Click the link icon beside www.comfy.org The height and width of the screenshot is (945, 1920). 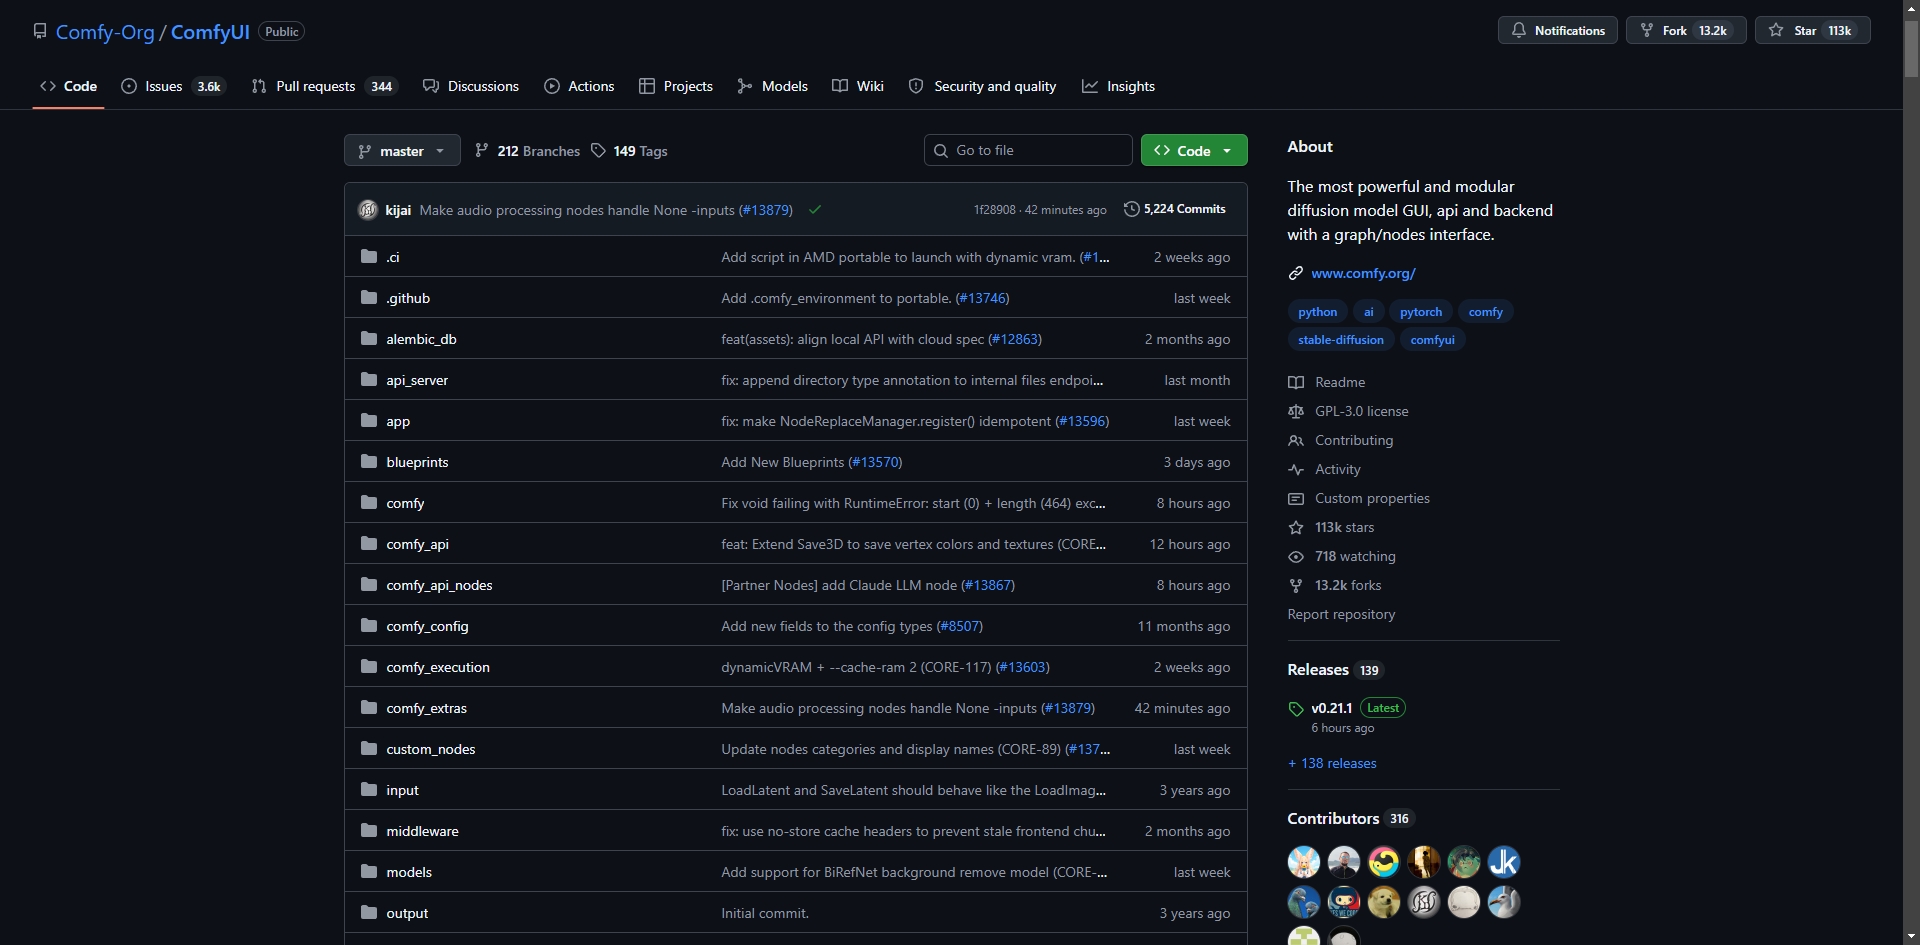(x=1296, y=273)
